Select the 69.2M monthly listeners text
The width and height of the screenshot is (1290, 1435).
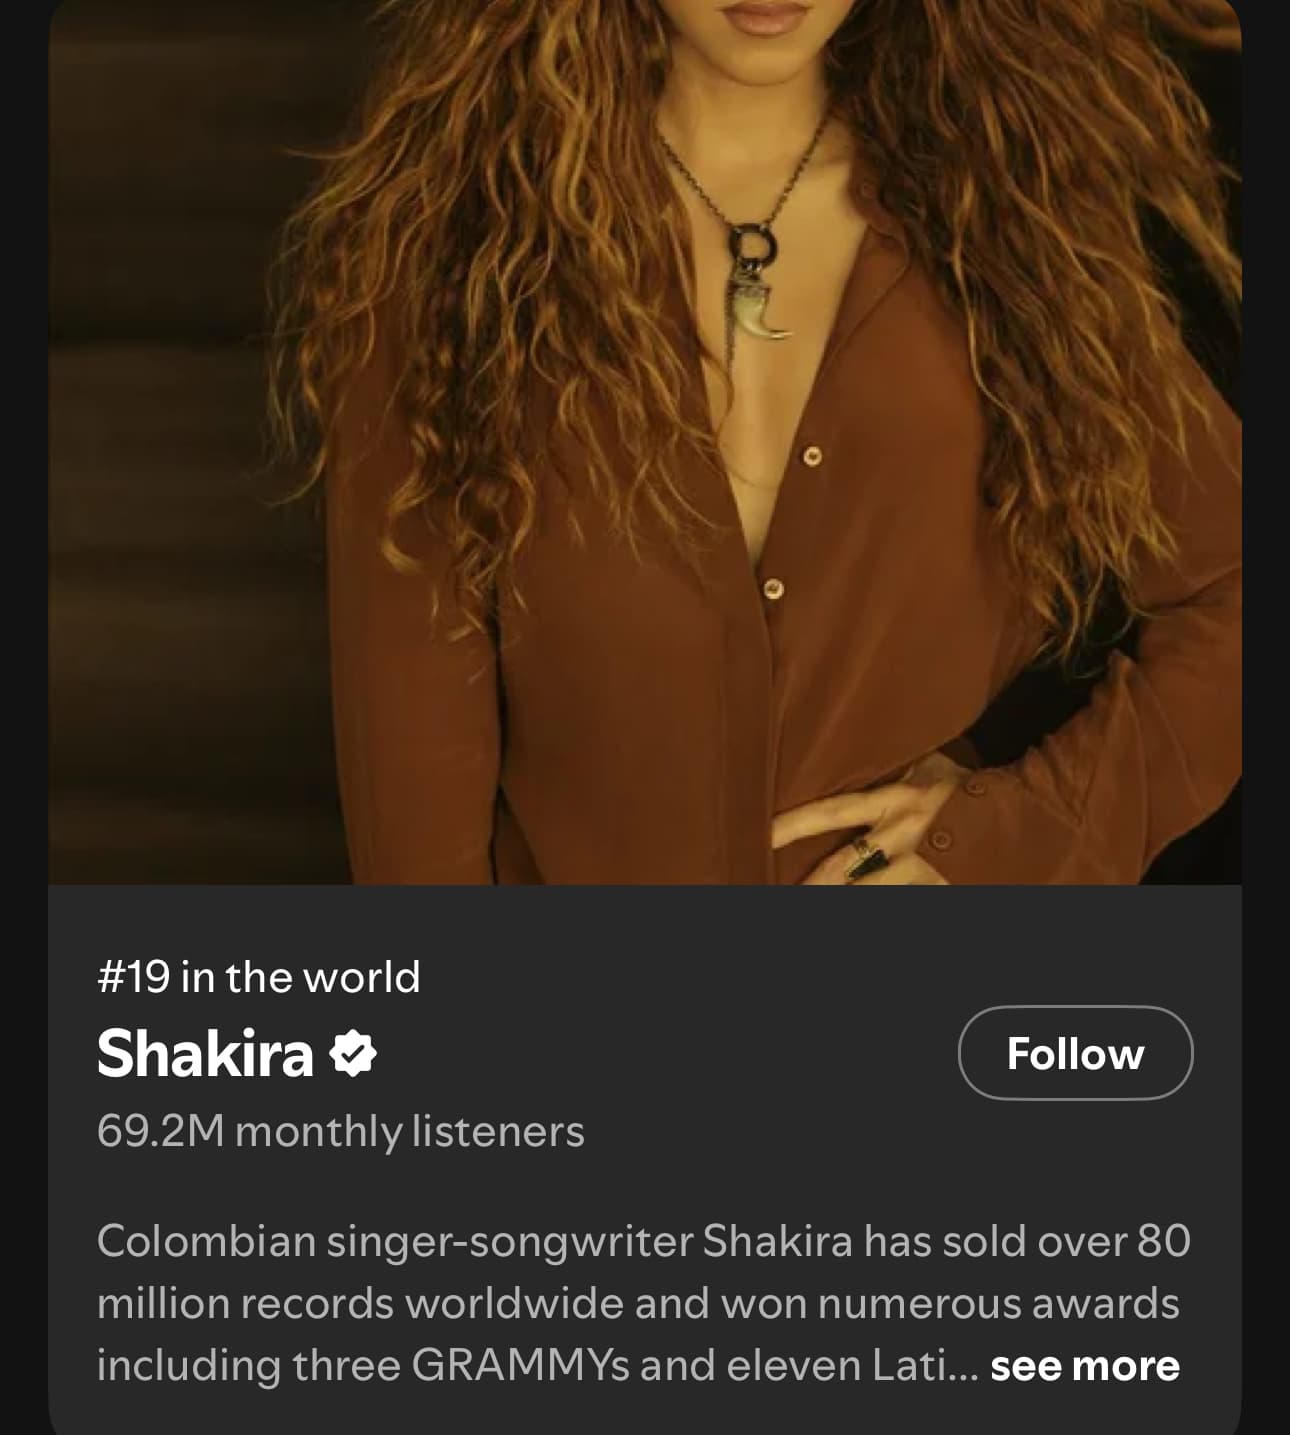[341, 1132]
